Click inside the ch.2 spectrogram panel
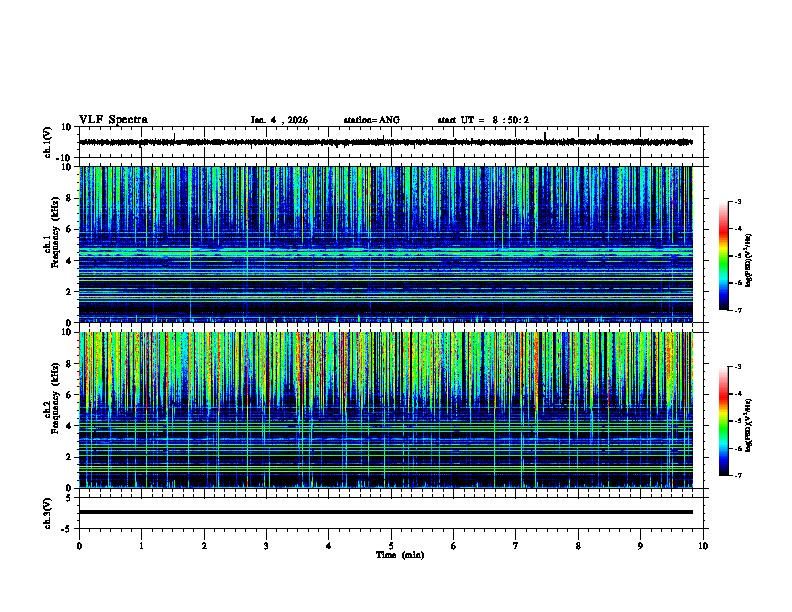The image size is (792, 612). pyautogui.click(x=386, y=410)
